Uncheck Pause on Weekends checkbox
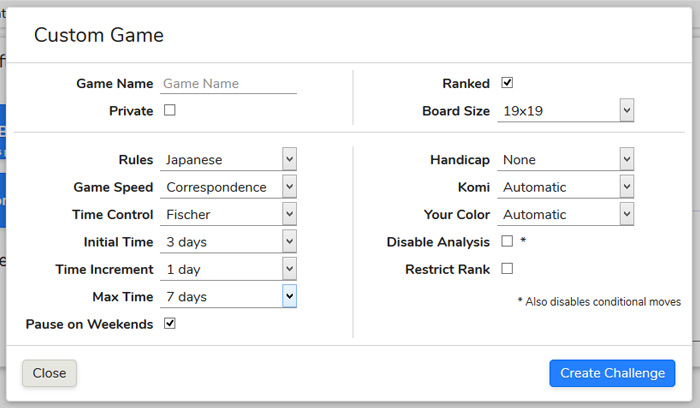700x408 pixels. [x=170, y=323]
